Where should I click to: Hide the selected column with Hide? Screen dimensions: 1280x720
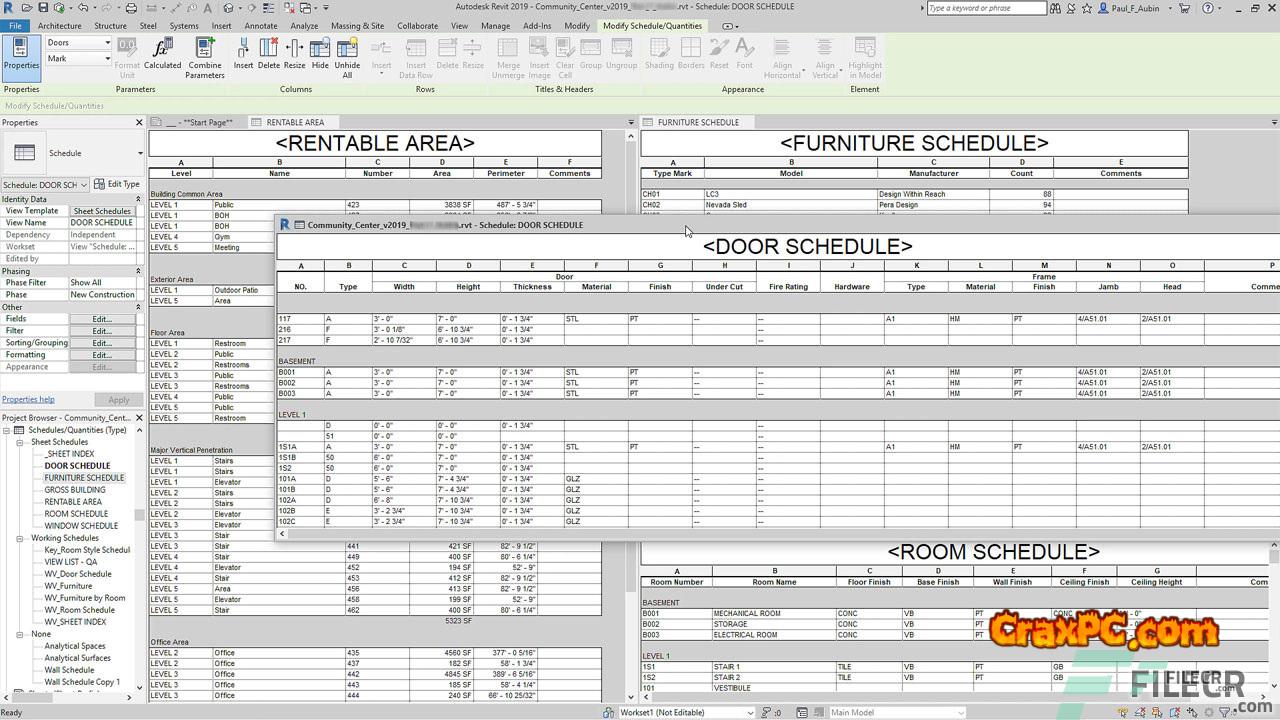[320, 51]
